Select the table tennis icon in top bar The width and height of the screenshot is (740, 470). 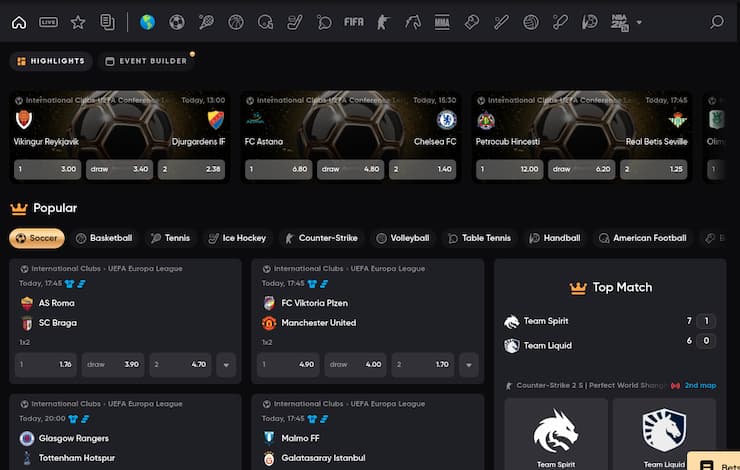point(324,22)
